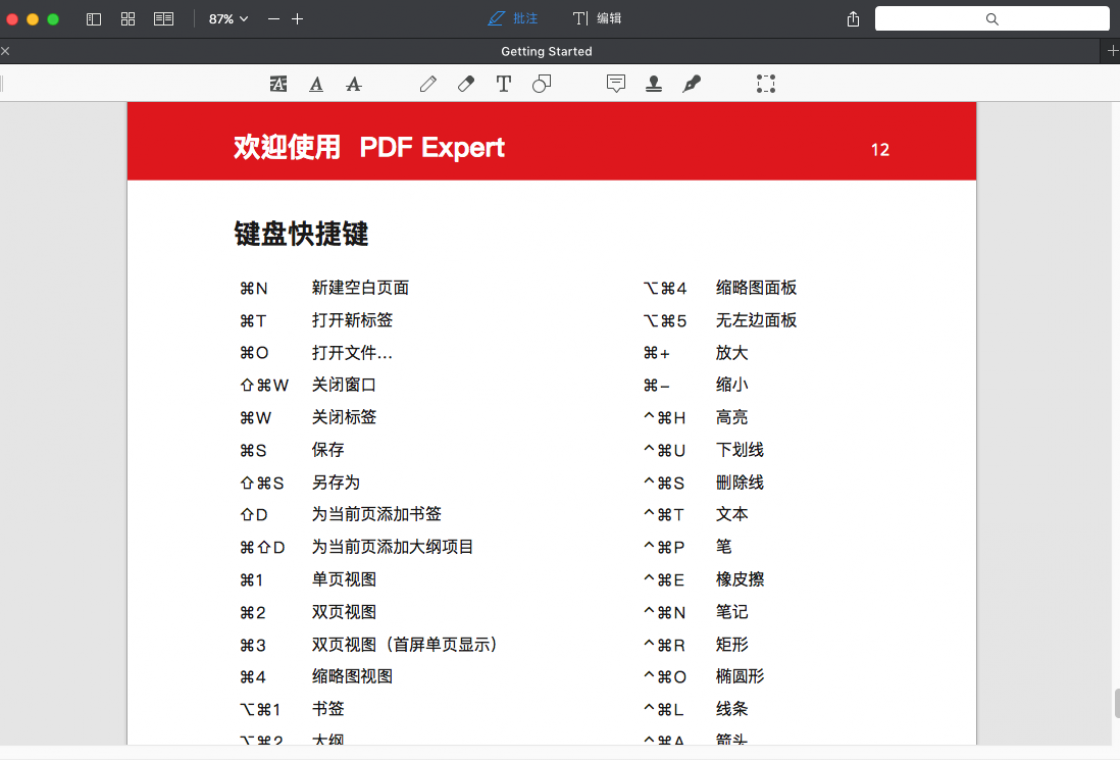Click the text 另存为
The image size is (1120, 760).
336,482
